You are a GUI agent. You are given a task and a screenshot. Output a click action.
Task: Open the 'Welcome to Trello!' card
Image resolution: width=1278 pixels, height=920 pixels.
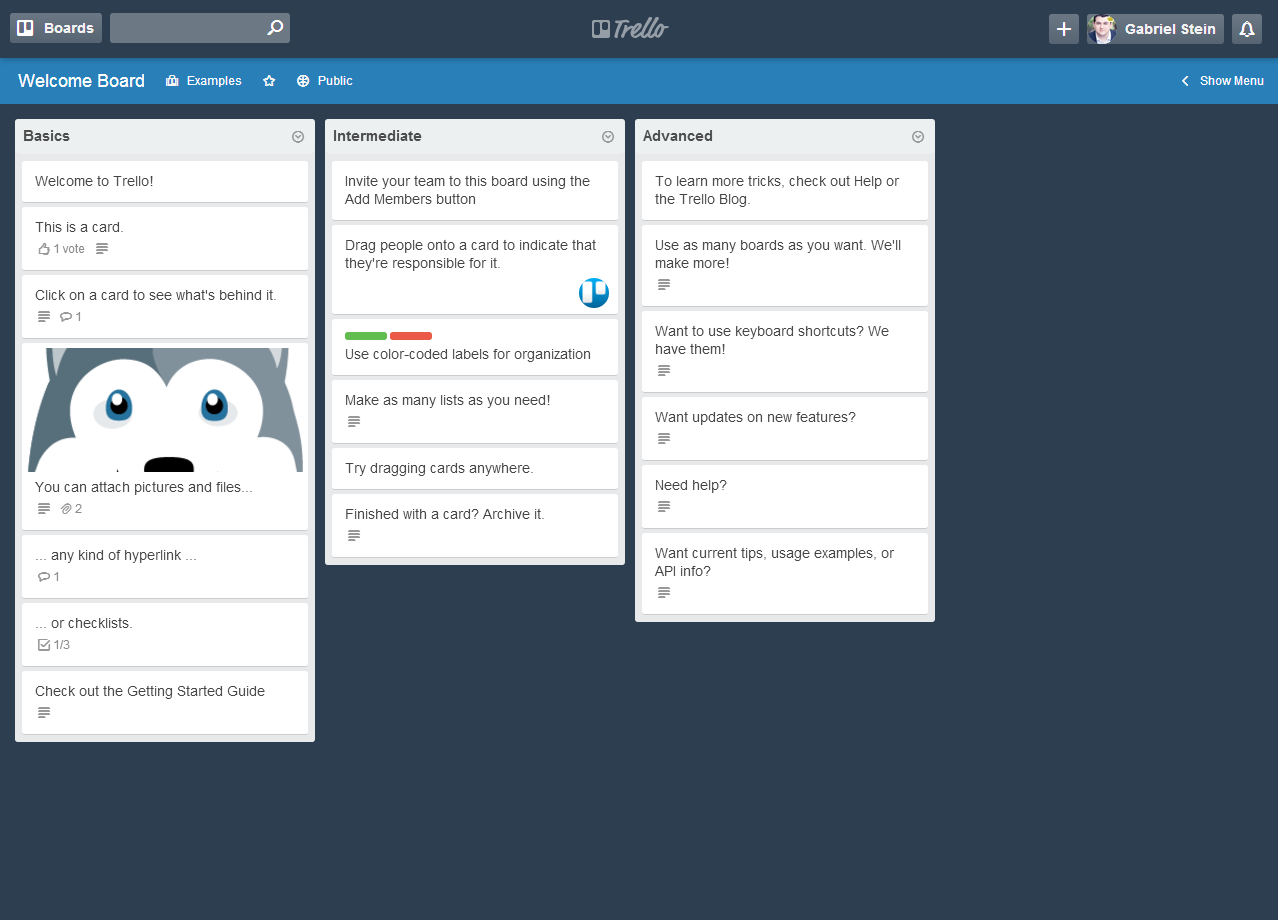coord(165,182)
